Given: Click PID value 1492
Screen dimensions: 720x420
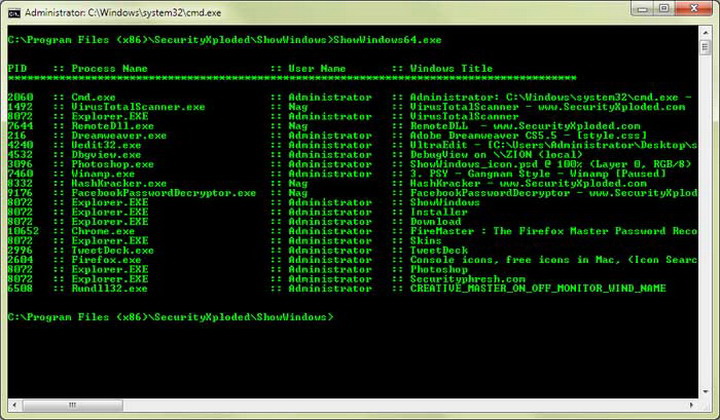Looking at the screenshot, I should tap(21, 107).
